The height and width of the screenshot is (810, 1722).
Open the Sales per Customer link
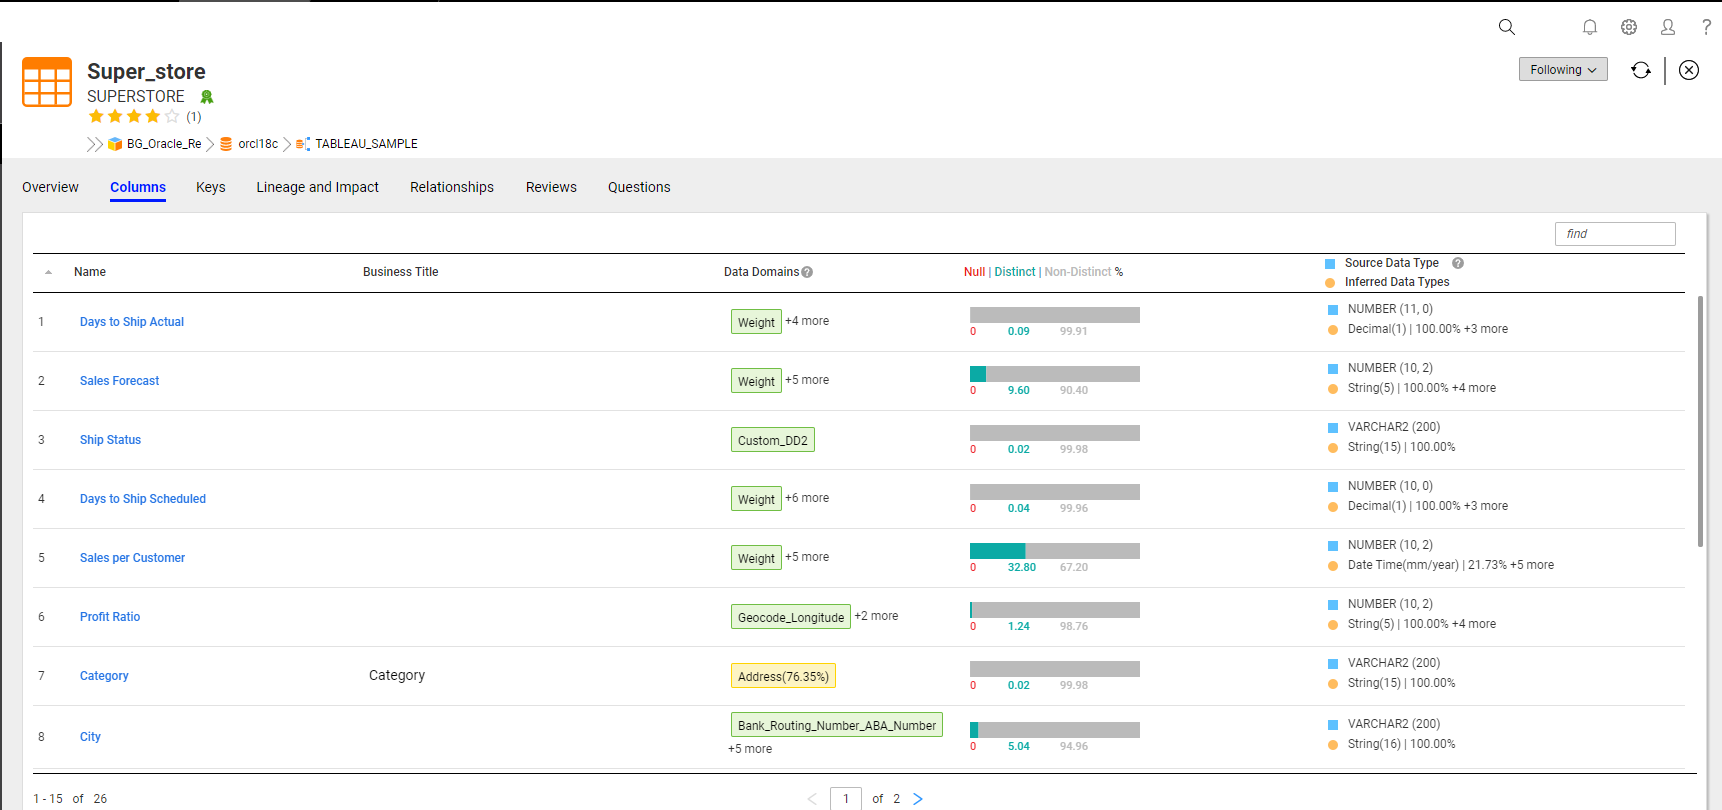click(132, 558)
